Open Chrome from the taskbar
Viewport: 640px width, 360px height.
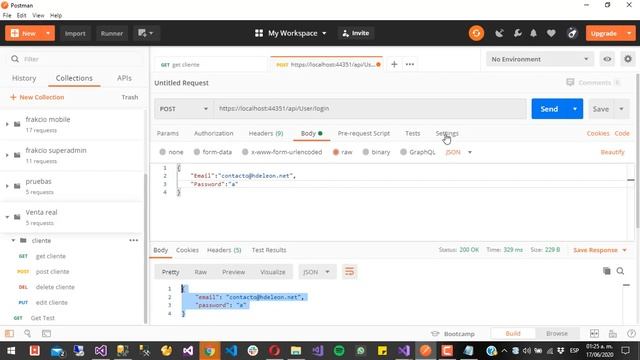209,350
